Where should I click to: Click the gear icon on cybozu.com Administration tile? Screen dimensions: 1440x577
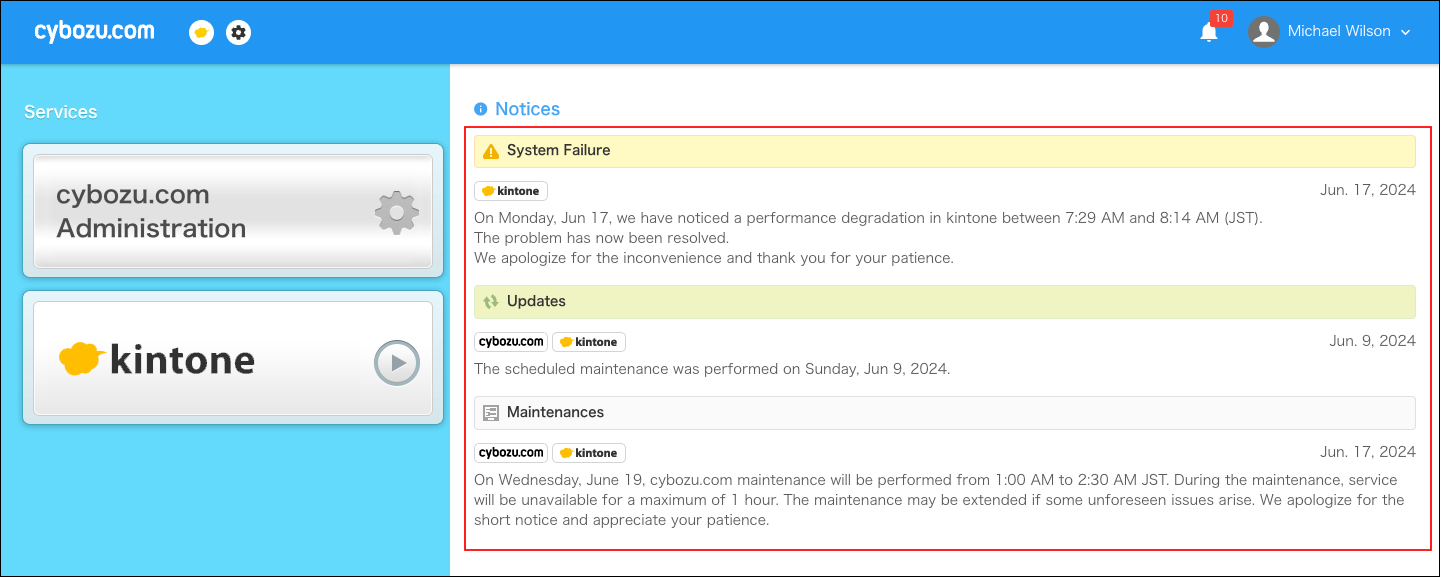[x=396, y=212]
